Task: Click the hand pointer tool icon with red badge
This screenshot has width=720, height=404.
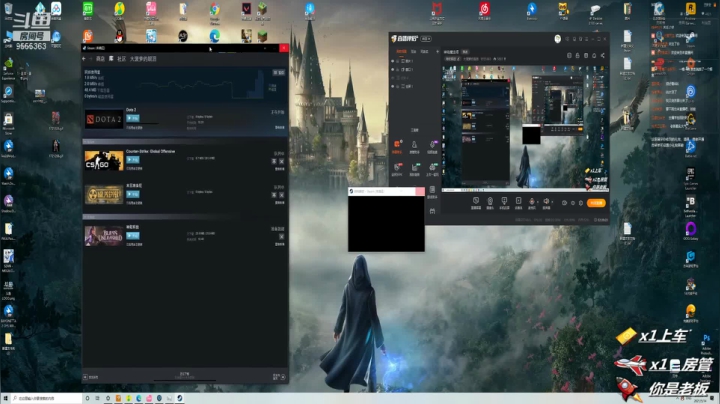Action: pos(397,168)
